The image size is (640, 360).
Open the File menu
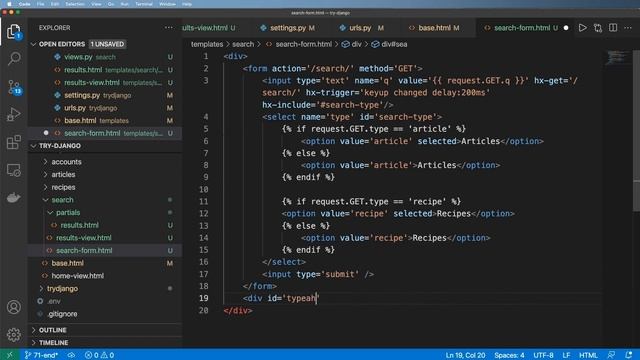[x=40, y=4]
